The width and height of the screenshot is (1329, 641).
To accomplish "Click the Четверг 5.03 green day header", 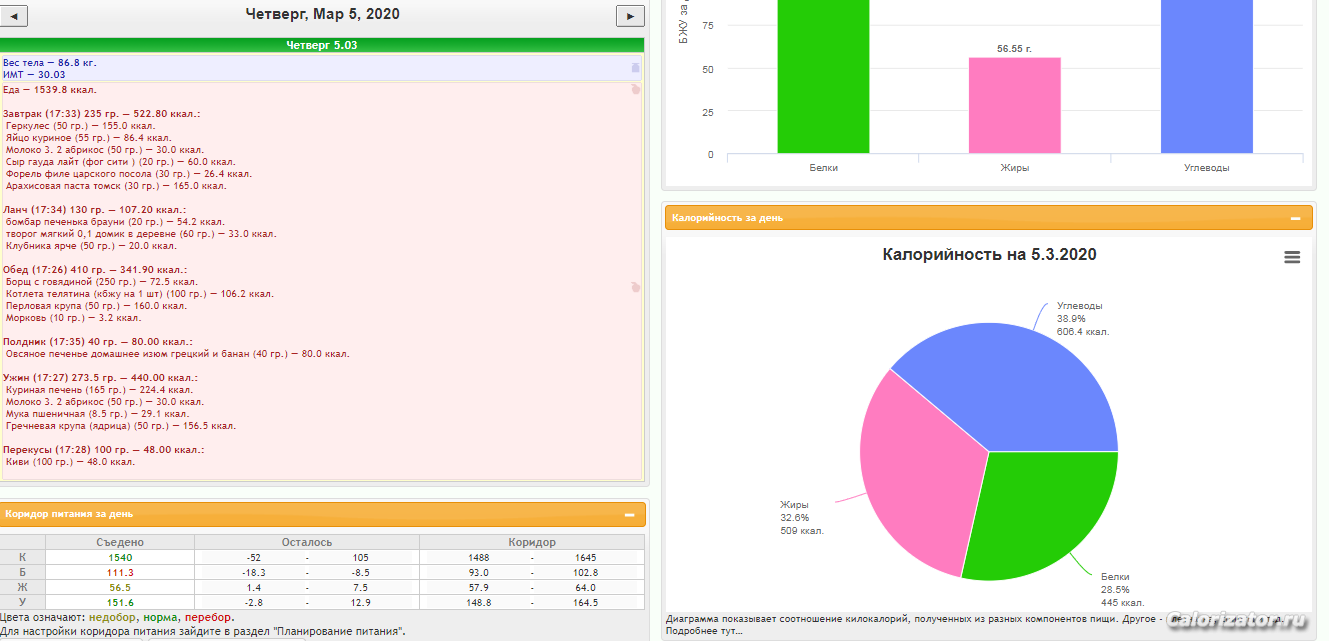I will (x=322, y=45).
